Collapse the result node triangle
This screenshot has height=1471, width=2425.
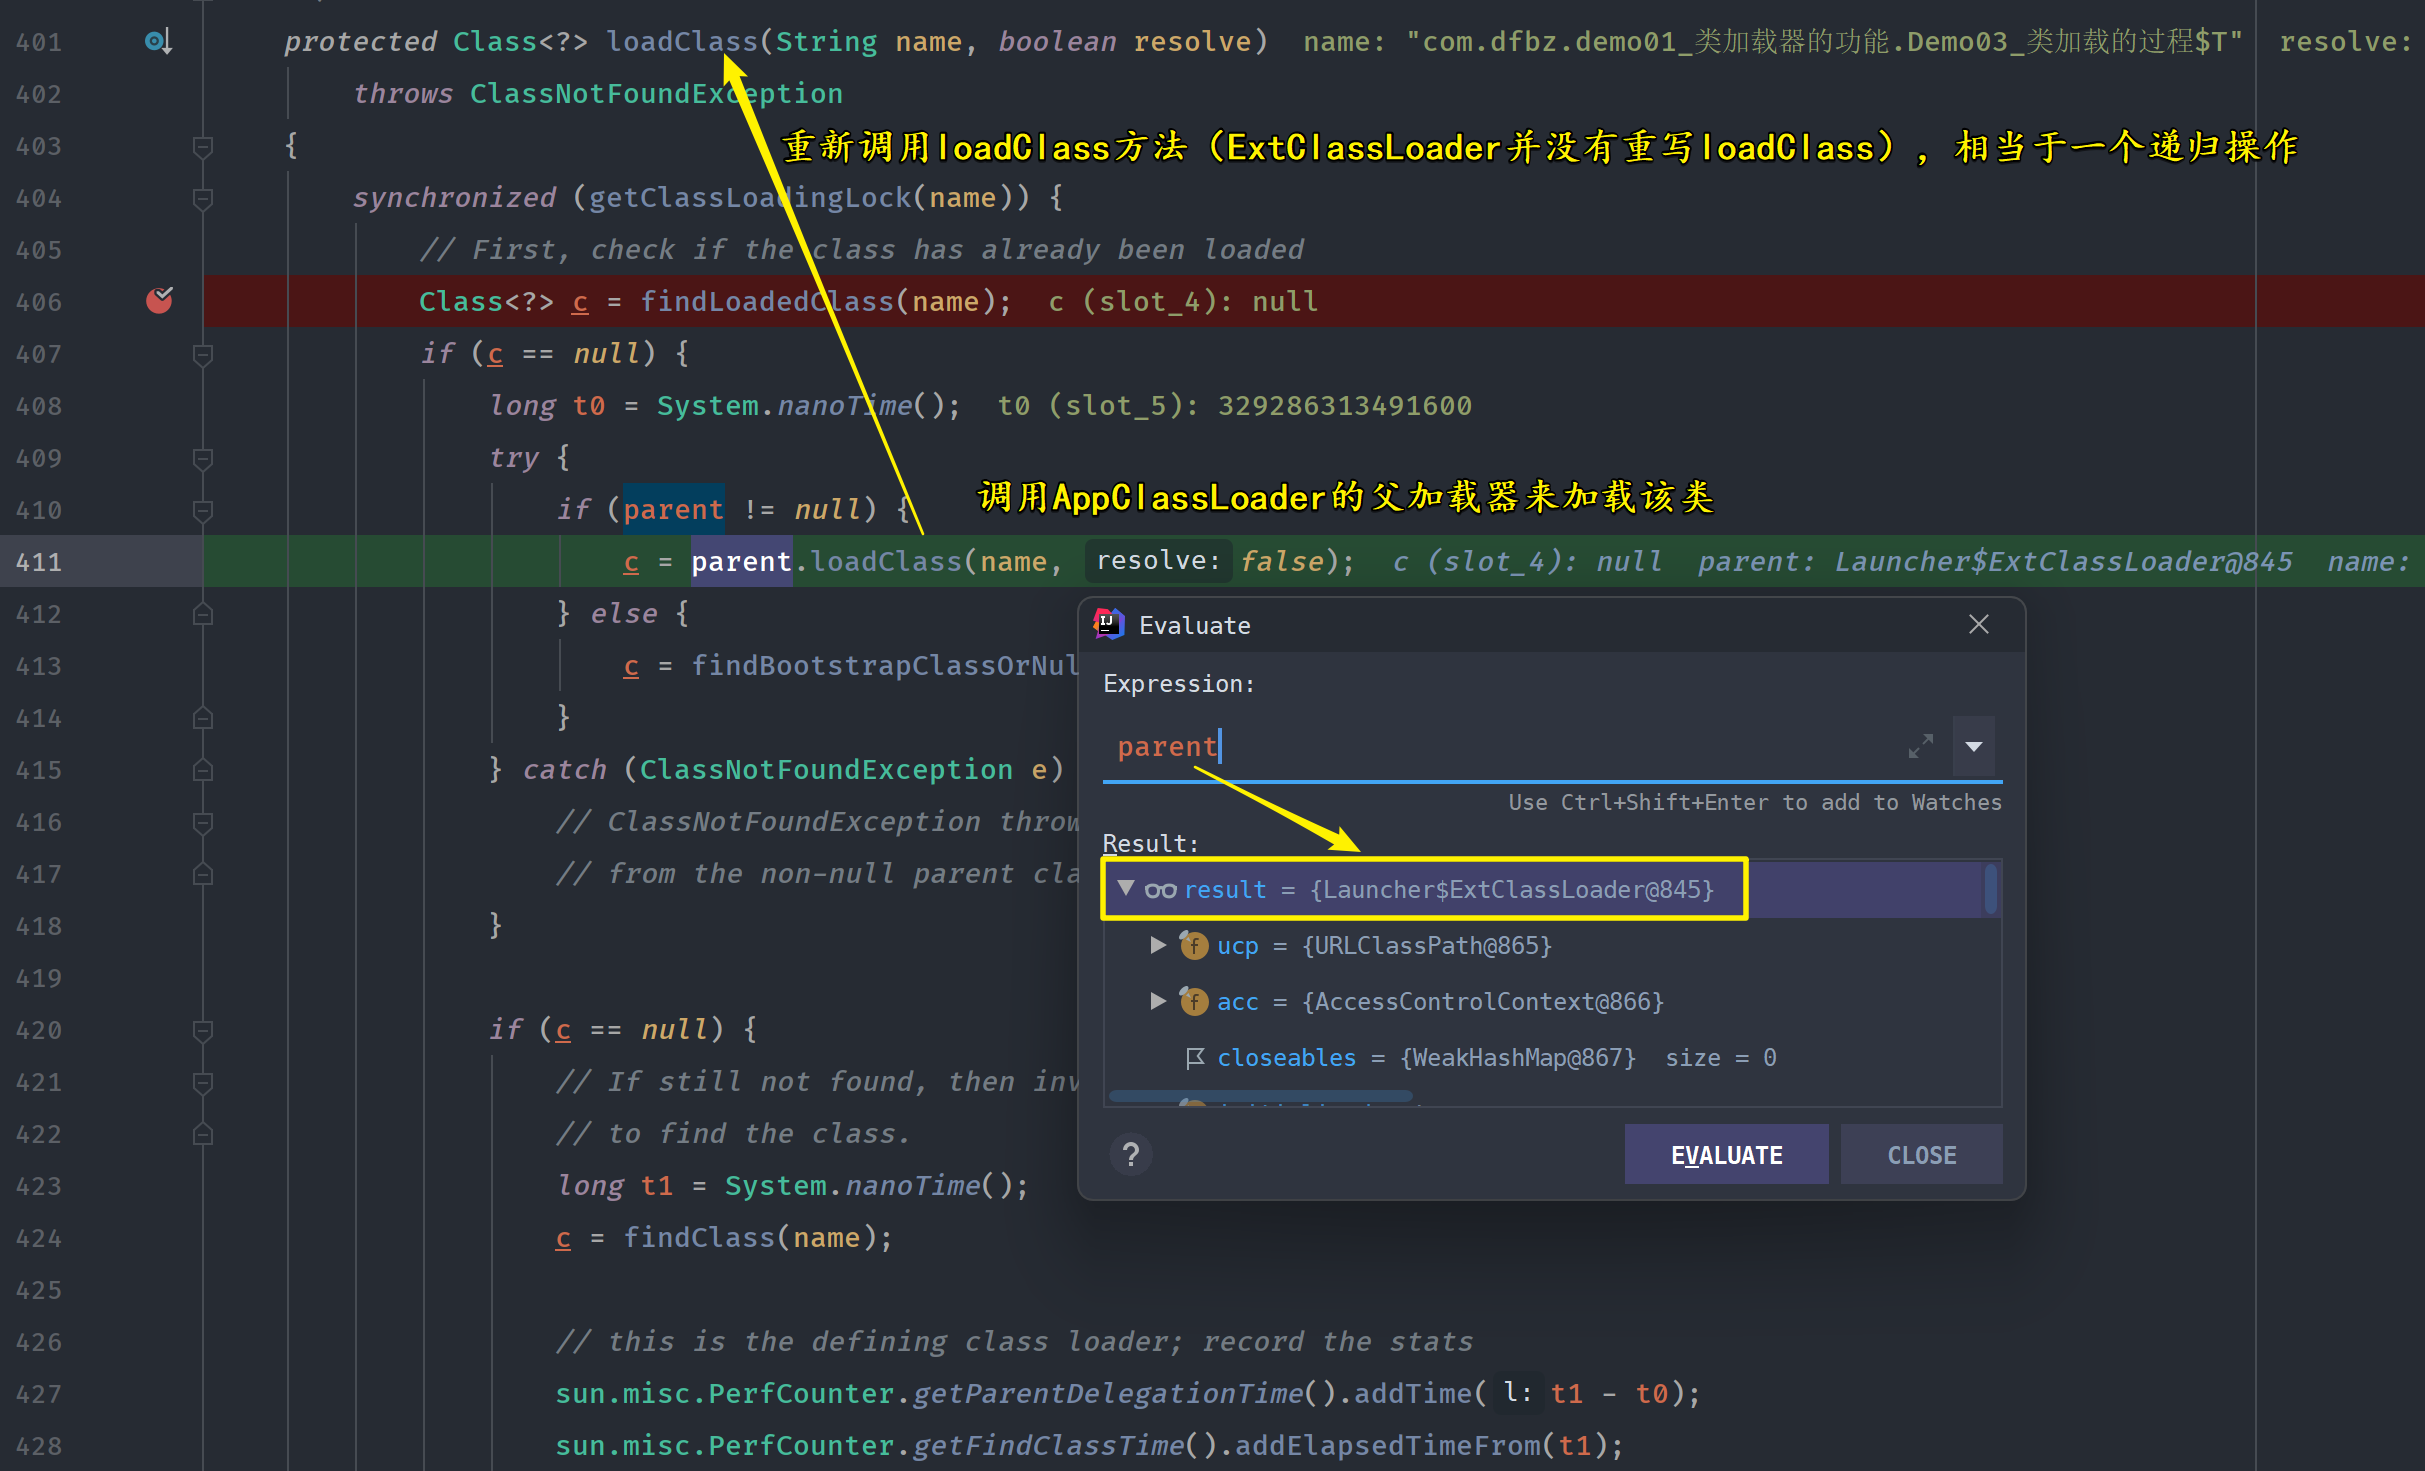point(1126,888)
